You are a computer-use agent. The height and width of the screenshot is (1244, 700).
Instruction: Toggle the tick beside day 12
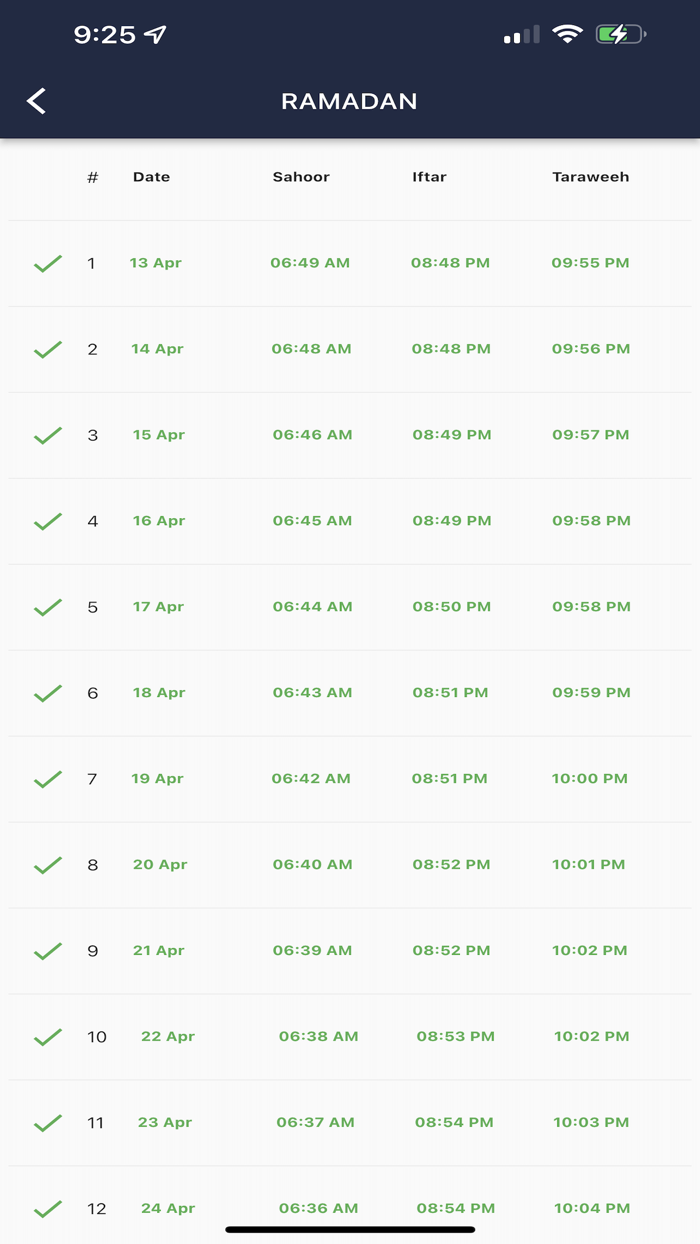(x=48, y=1210)
